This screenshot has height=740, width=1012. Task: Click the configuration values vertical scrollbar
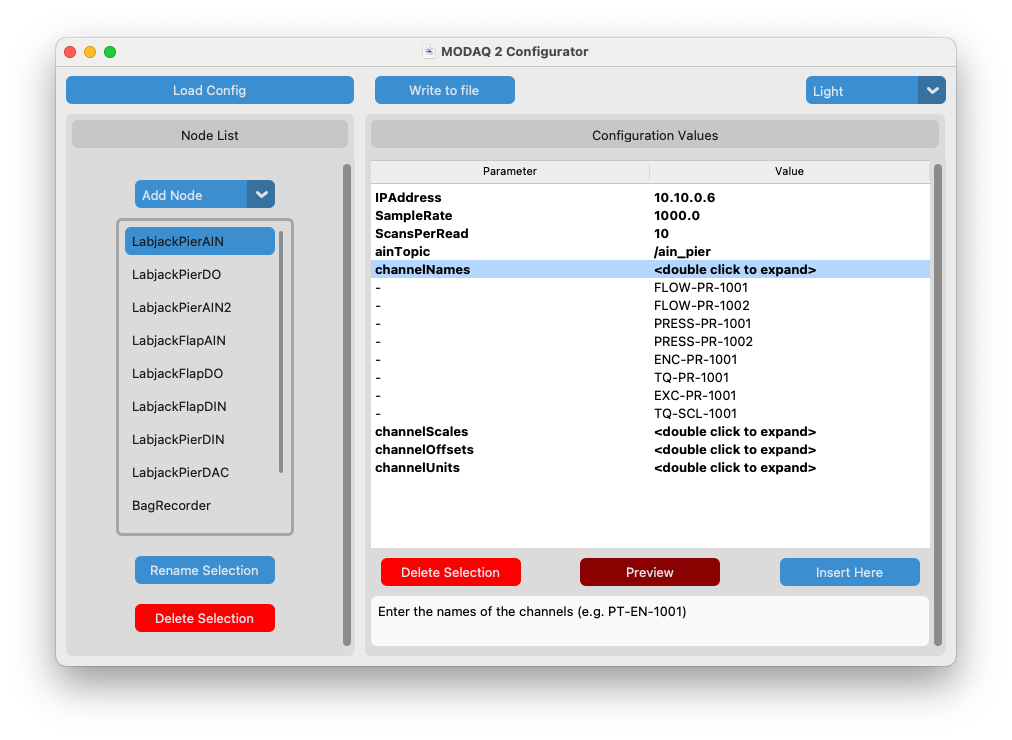tap(938, 400)
